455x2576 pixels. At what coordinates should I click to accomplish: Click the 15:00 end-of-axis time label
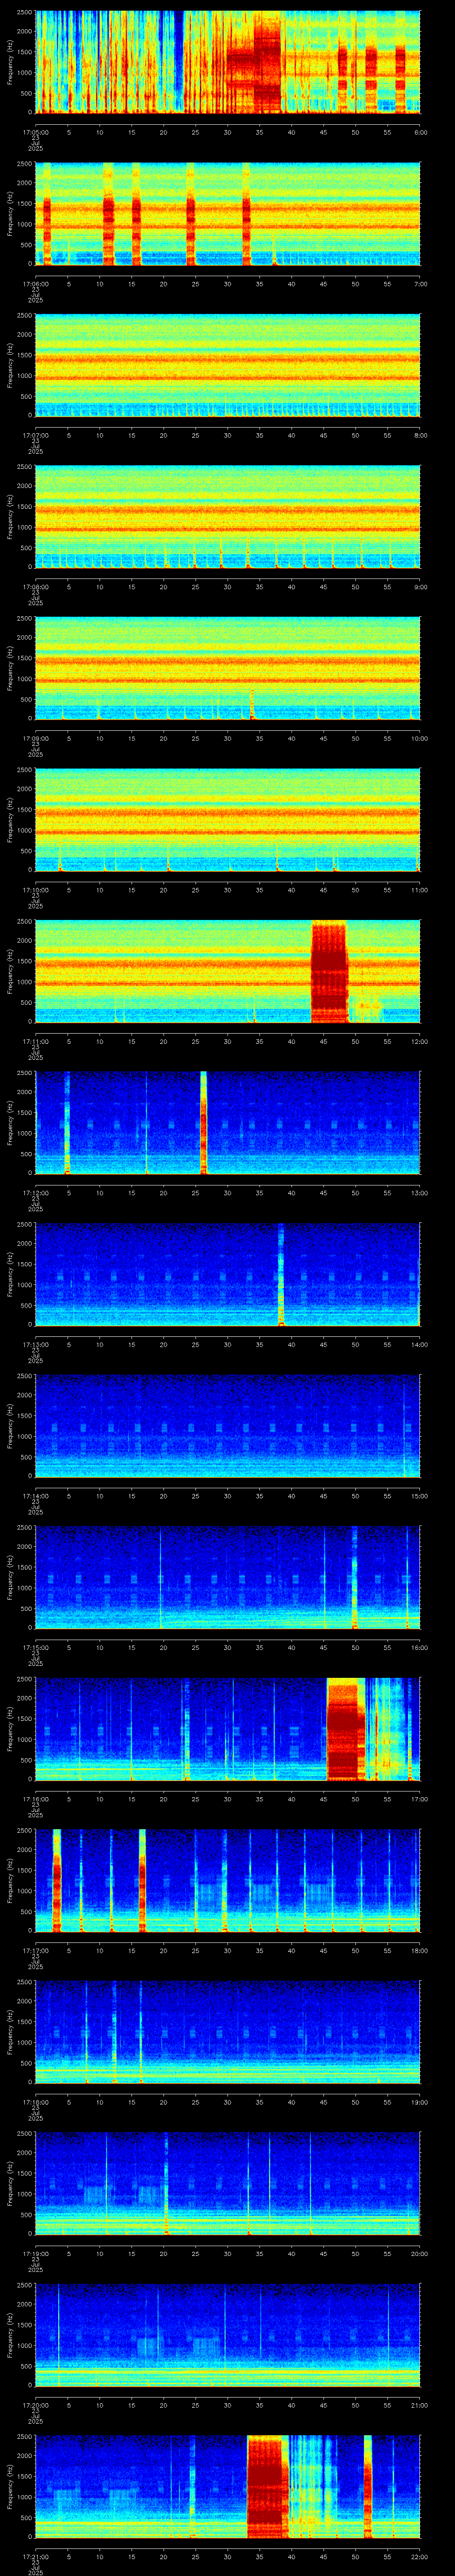click(420, 1496)
